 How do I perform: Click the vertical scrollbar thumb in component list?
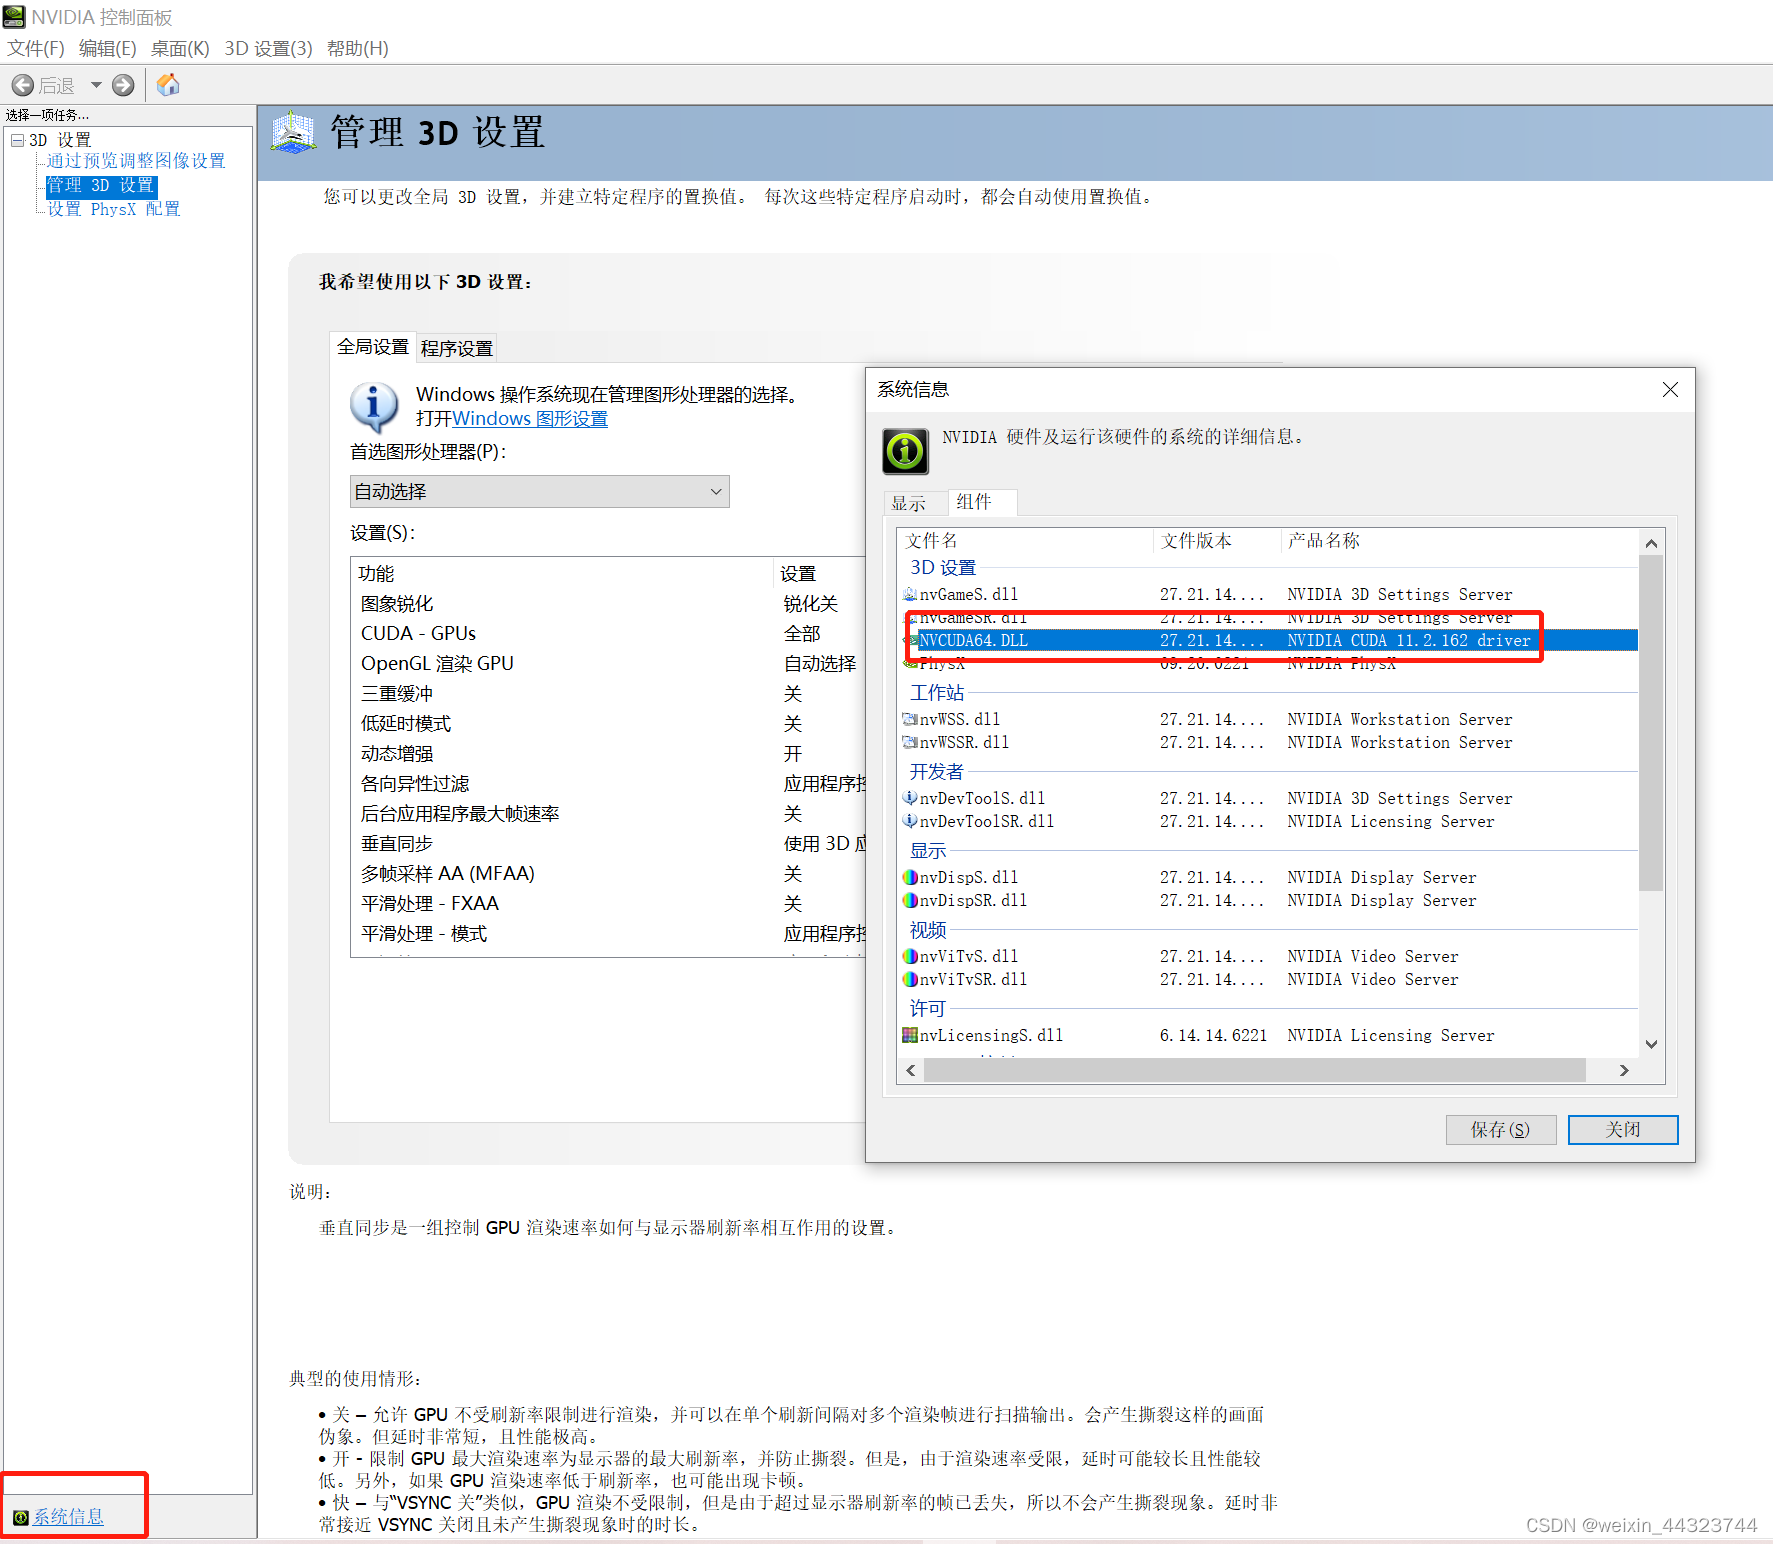point(1651,723)
